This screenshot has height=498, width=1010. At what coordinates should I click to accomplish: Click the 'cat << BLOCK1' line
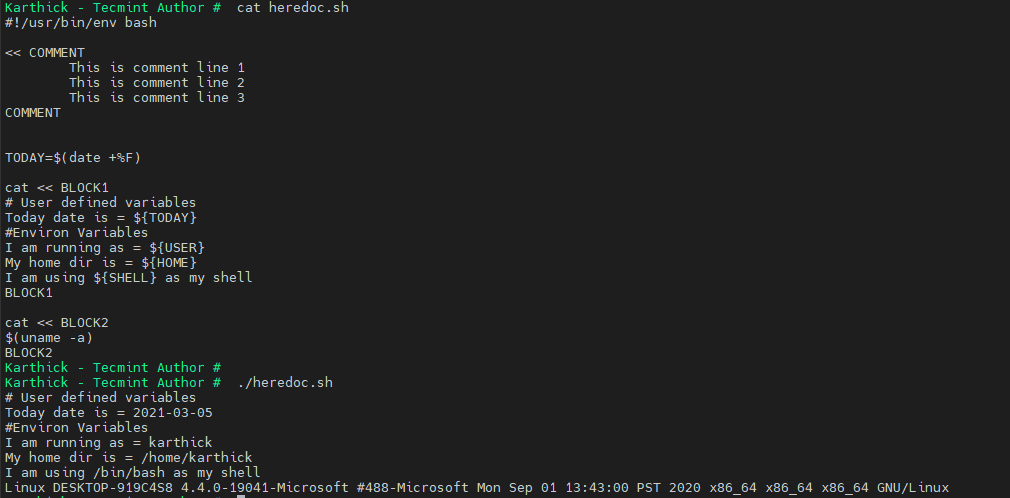coord(56,187)
